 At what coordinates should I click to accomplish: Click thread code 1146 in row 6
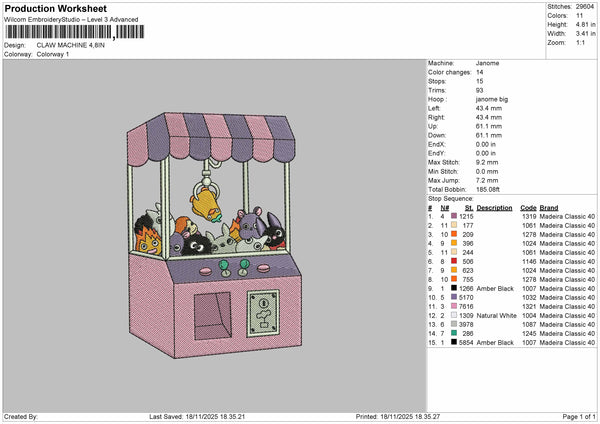click(529, 262)
